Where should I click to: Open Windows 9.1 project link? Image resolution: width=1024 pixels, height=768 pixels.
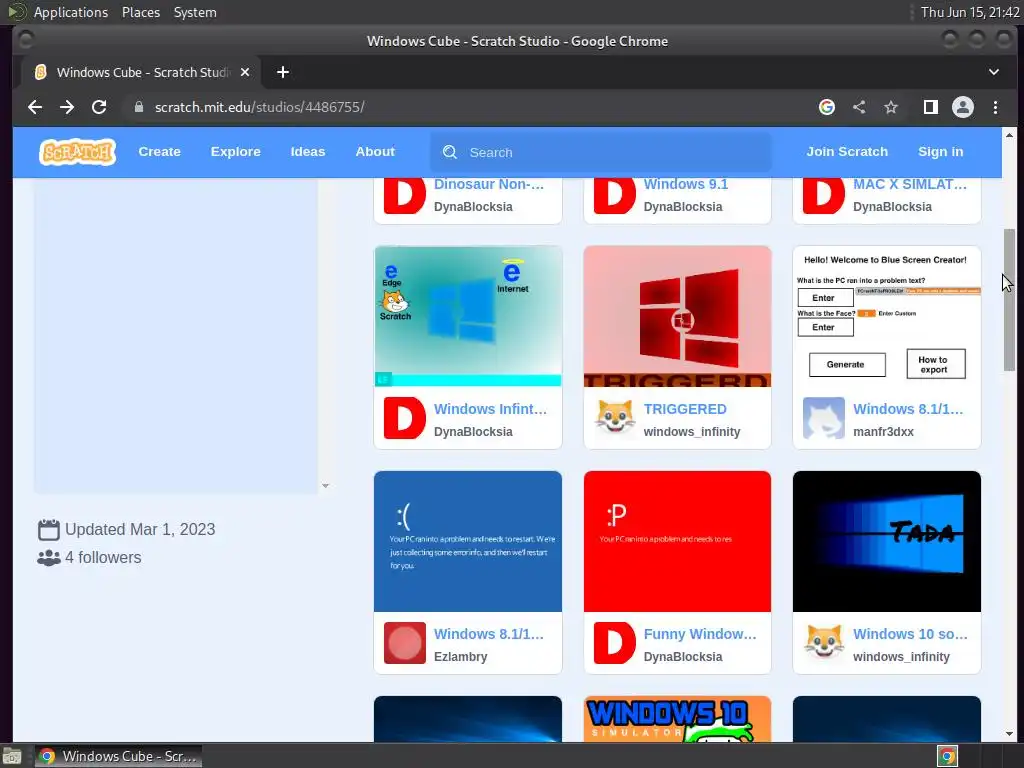pos(686,184)
